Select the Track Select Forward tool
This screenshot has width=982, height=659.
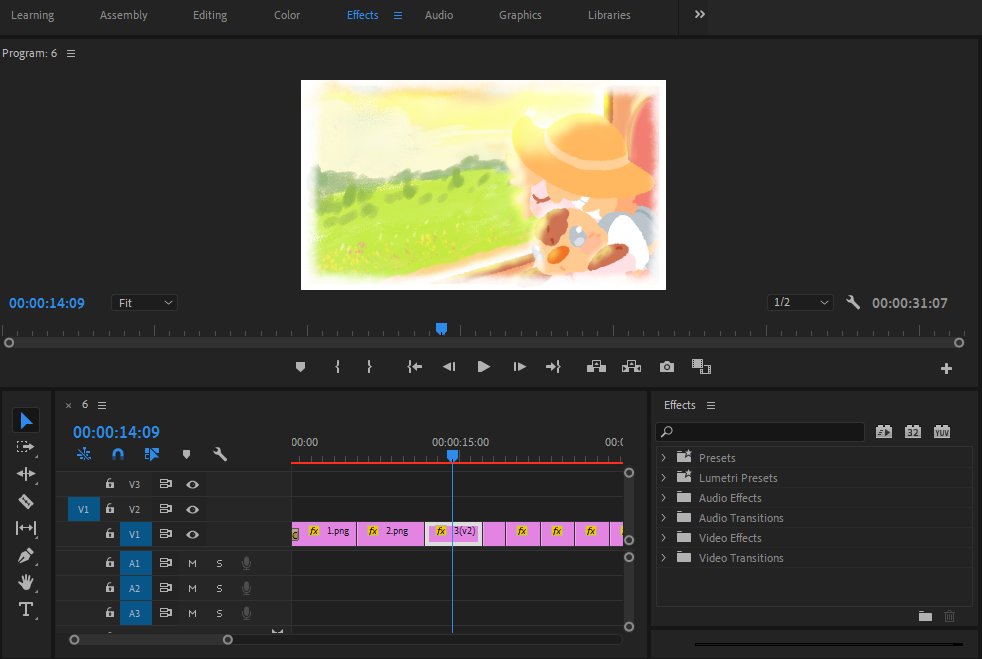tap(26, 447)
